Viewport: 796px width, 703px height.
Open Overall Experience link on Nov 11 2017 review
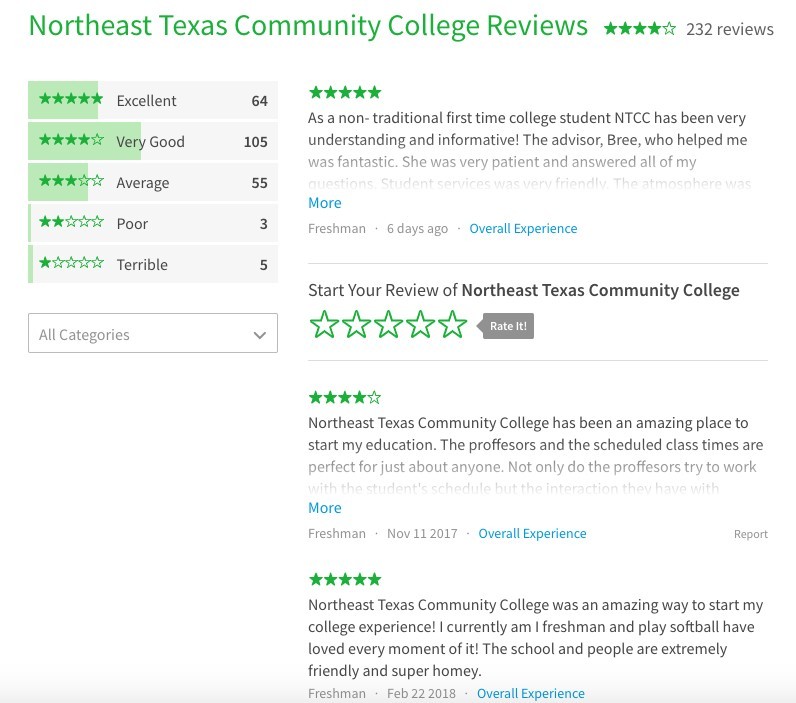pos(532,533)
